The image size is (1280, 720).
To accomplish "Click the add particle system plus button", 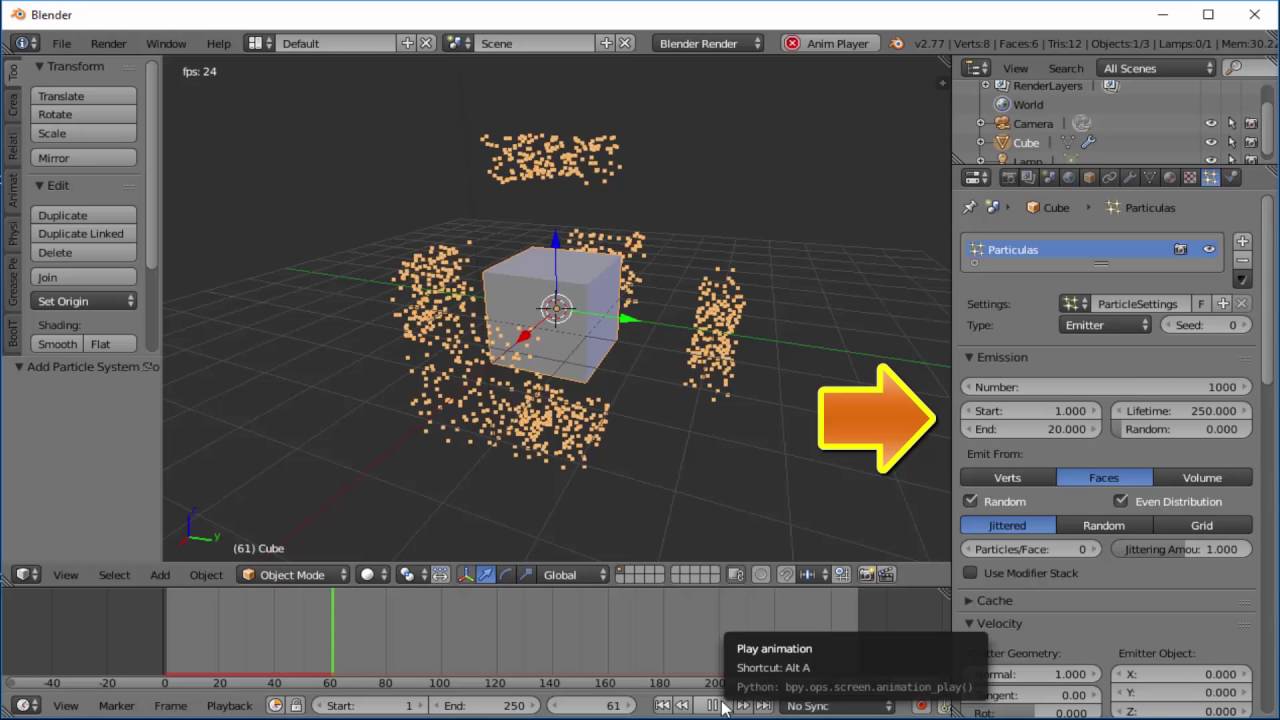I will coord(1242,242).
